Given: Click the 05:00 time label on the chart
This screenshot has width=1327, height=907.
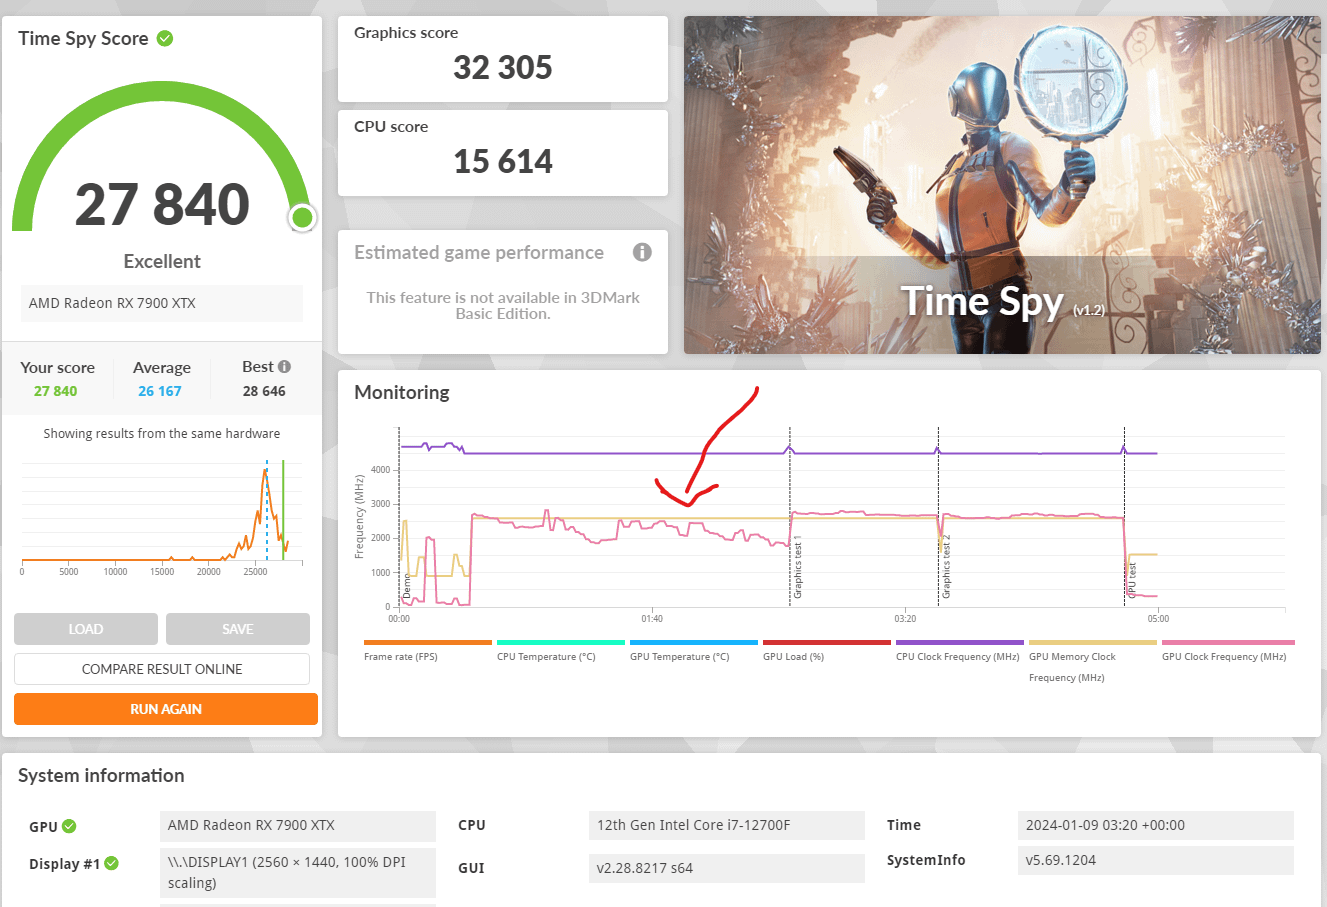Looking at the screenshot, I should [x=1158, y=619].
